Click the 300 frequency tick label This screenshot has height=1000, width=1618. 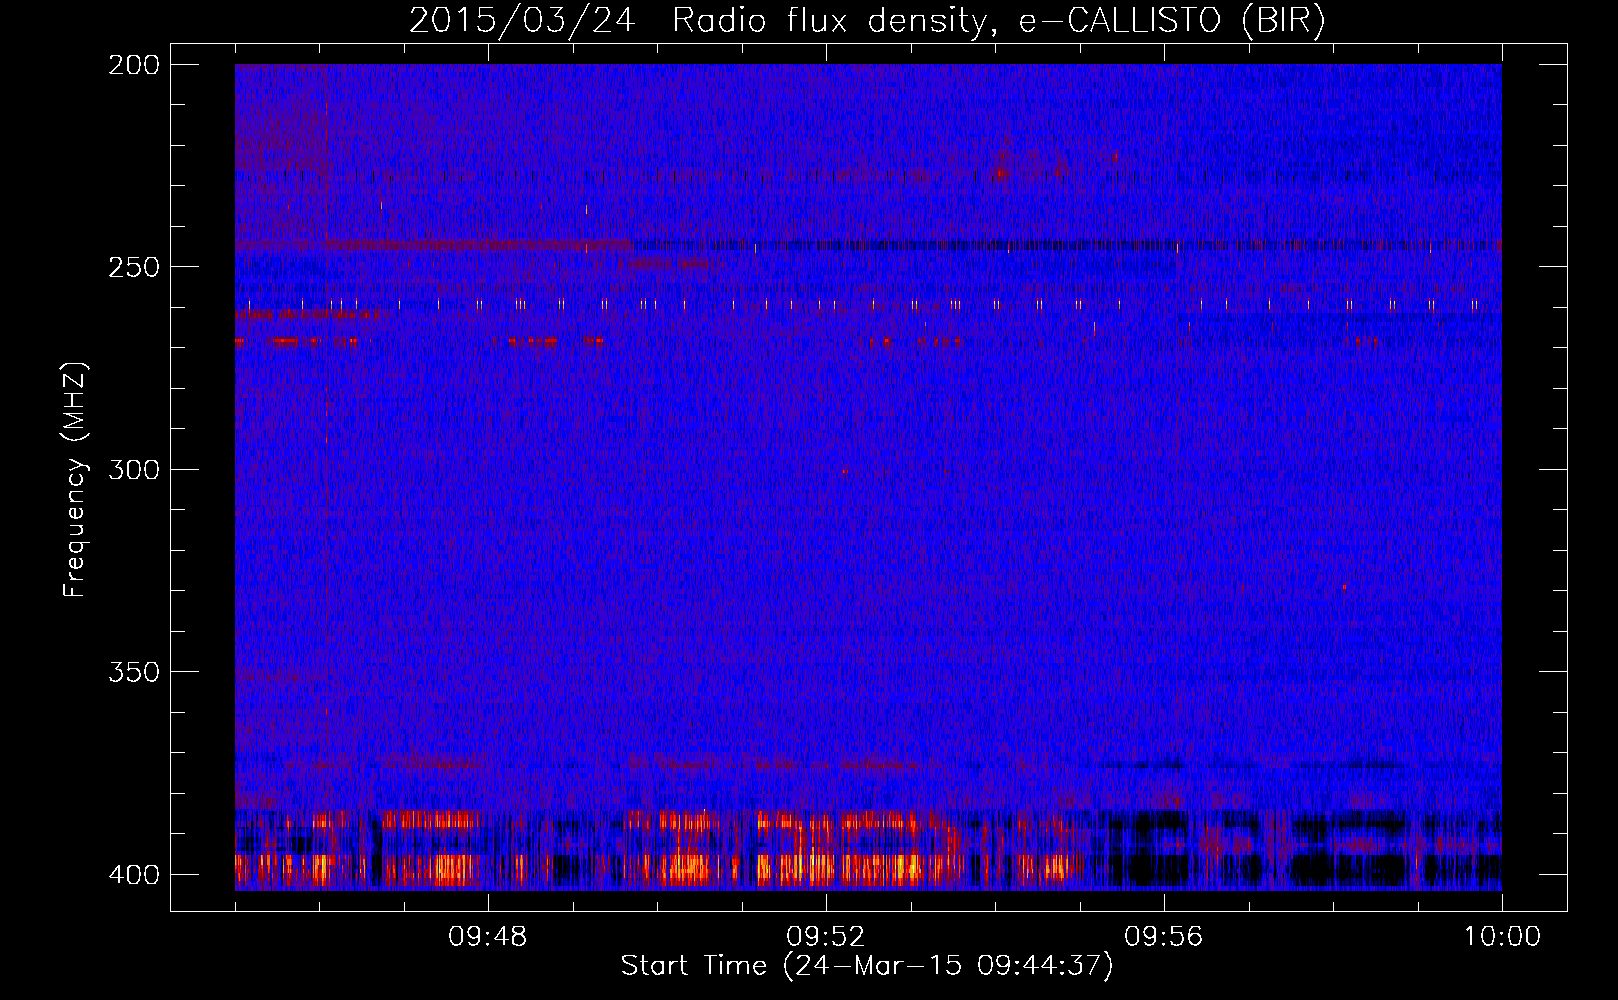pos(134,469)
